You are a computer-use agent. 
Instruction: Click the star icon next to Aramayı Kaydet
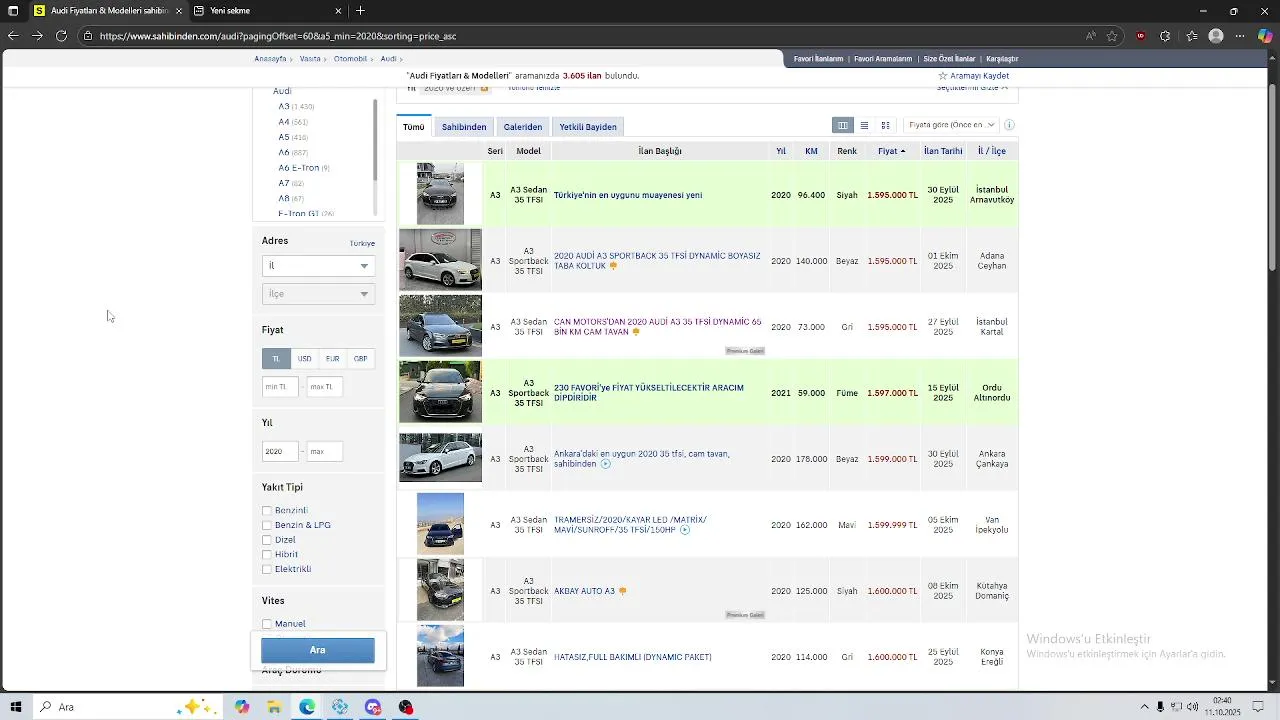pos(942,76)
